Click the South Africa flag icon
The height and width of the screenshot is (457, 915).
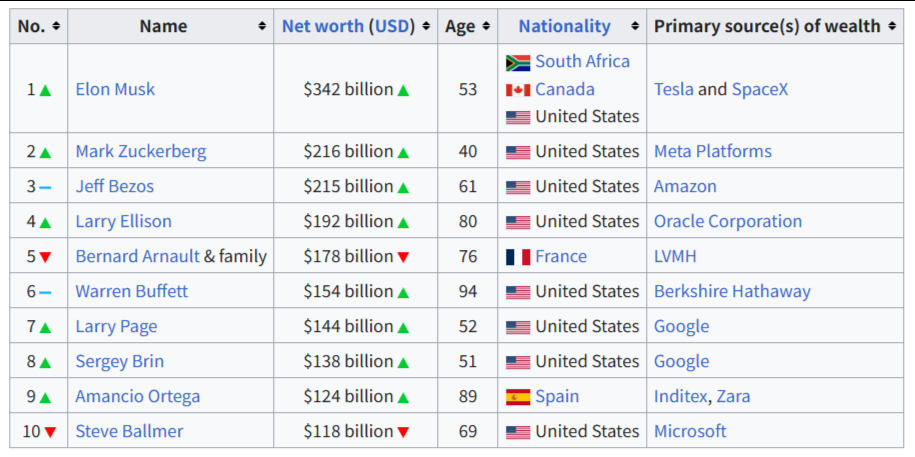click(518, 62)
